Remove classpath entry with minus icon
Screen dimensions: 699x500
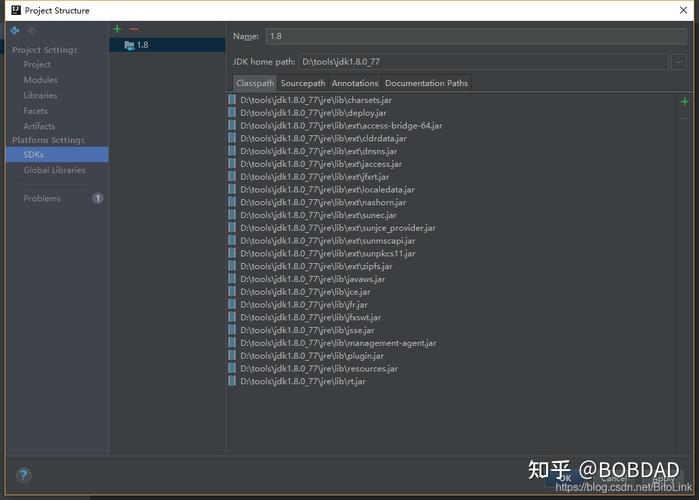click(x=684, y=119)
